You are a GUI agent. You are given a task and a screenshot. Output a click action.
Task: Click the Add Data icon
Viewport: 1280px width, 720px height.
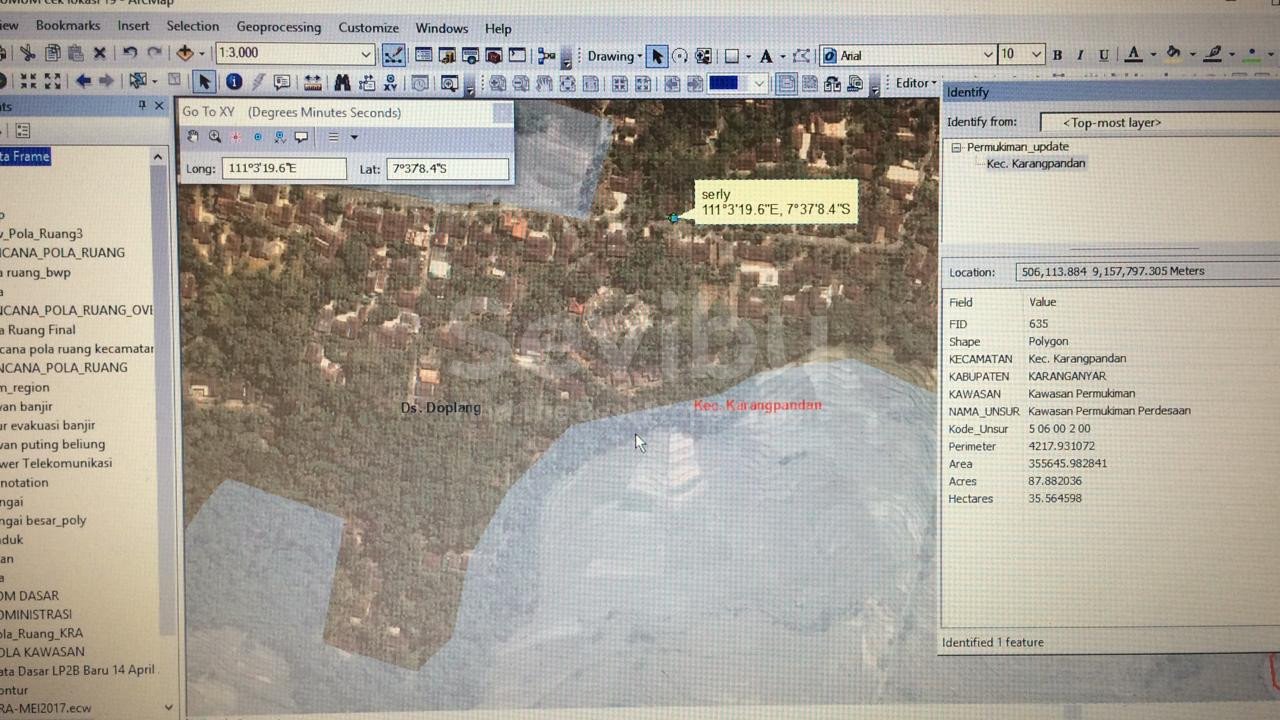point(185,54)
